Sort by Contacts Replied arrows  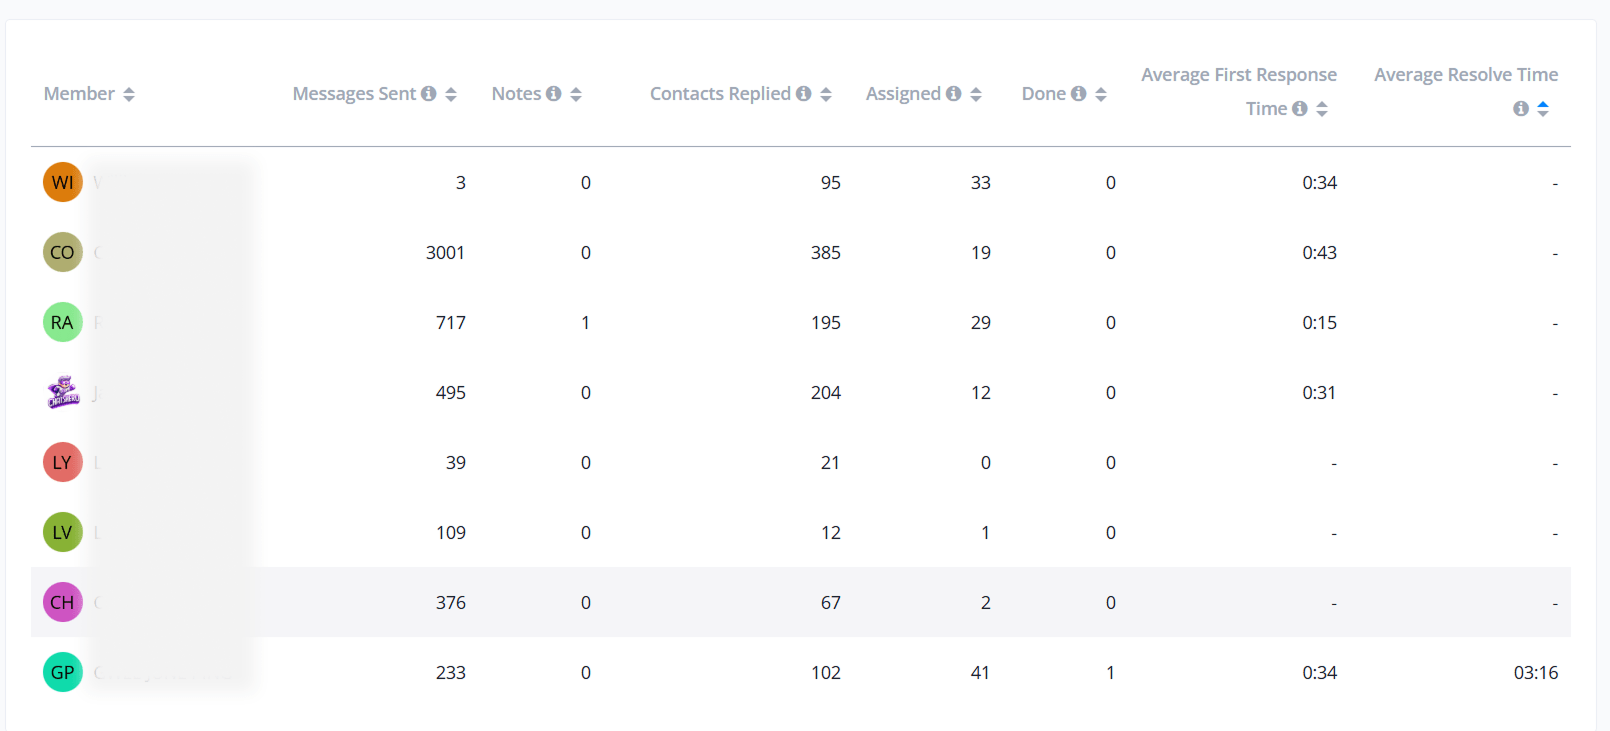point(826,94)
